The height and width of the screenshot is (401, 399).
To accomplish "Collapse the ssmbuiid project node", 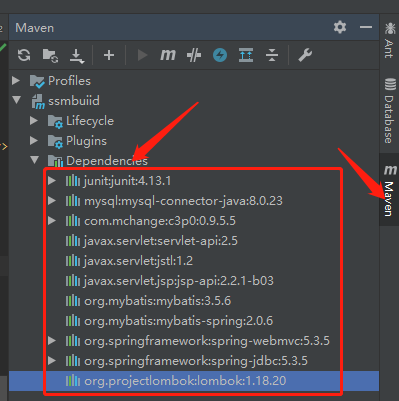I will pos(16,100).
